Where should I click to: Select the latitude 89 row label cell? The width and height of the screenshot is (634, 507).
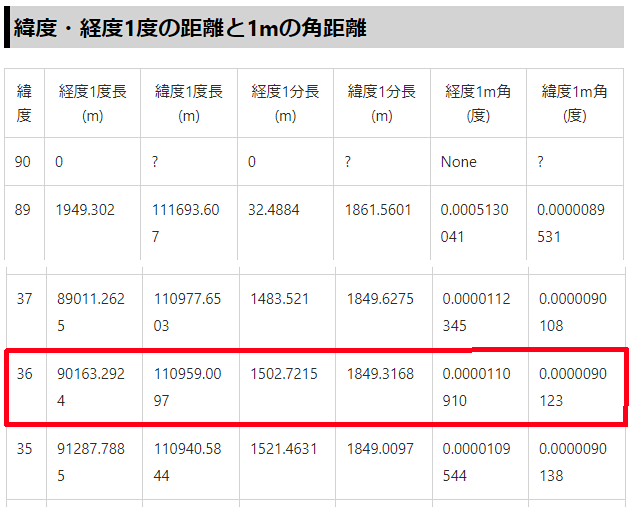click(x=24, y=210)
